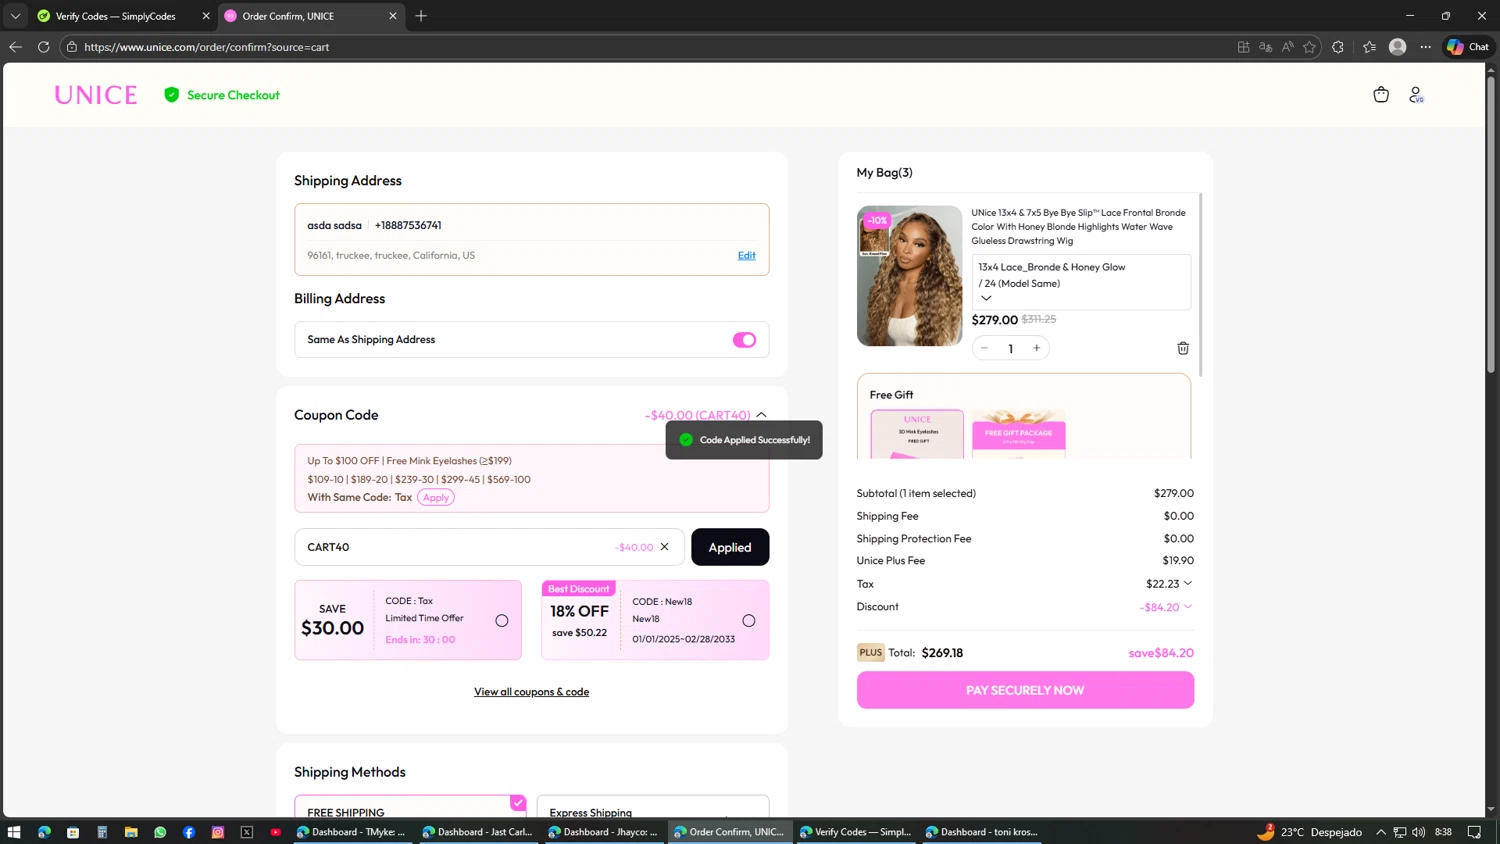Collapse the Coupon Code section chevron

click(762, 415)
